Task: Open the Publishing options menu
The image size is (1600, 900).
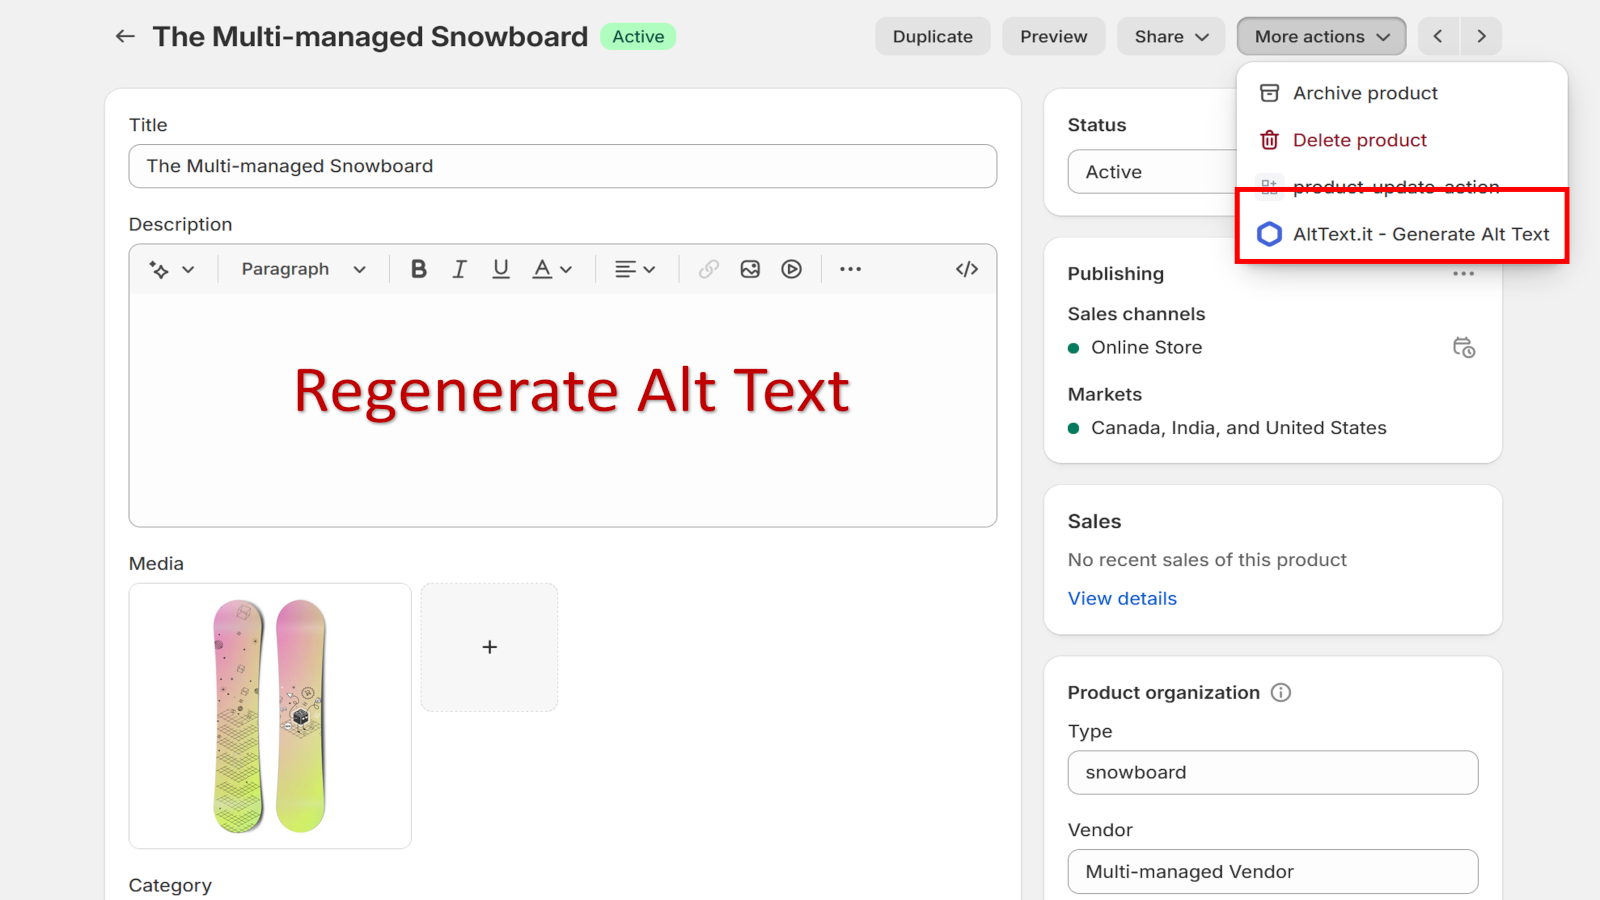Action: (1463, 273)
